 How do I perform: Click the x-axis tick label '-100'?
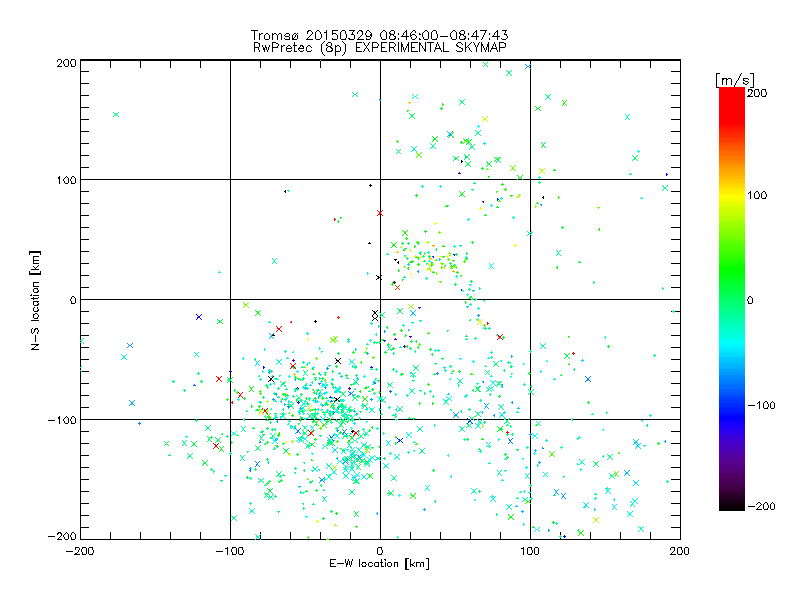pos(230,551)
